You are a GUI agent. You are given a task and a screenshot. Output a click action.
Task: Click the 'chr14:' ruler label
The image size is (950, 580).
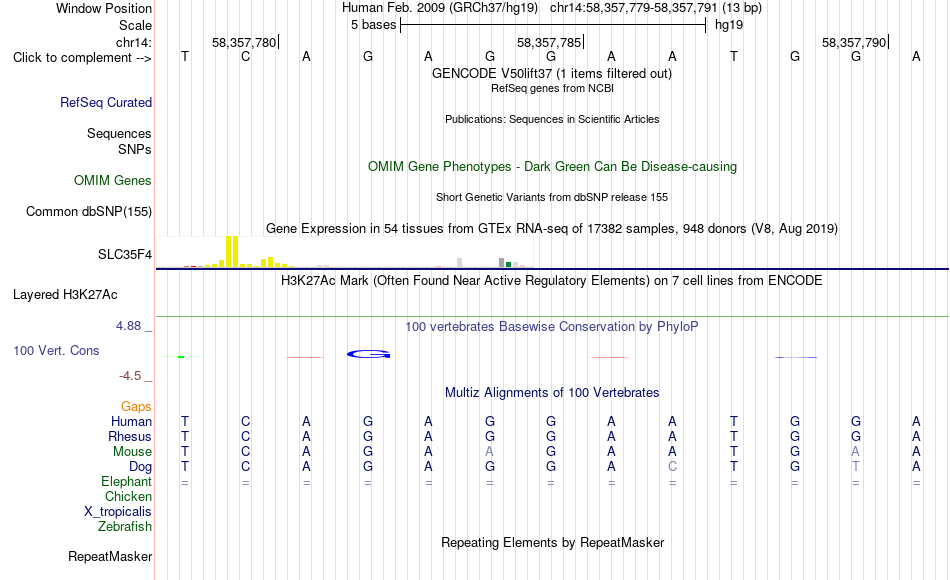click(x=134, y=42)
